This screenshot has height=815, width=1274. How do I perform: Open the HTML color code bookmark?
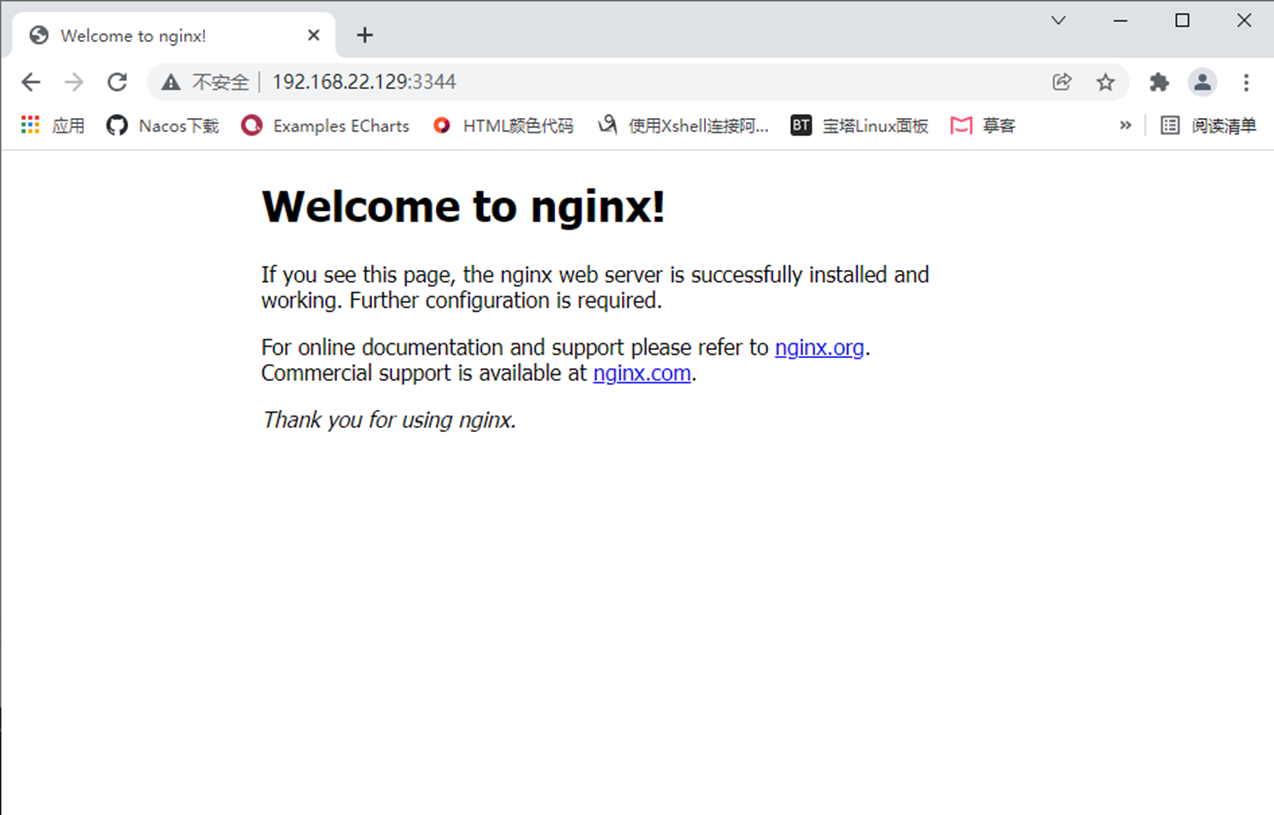click(x=503, y=125)
